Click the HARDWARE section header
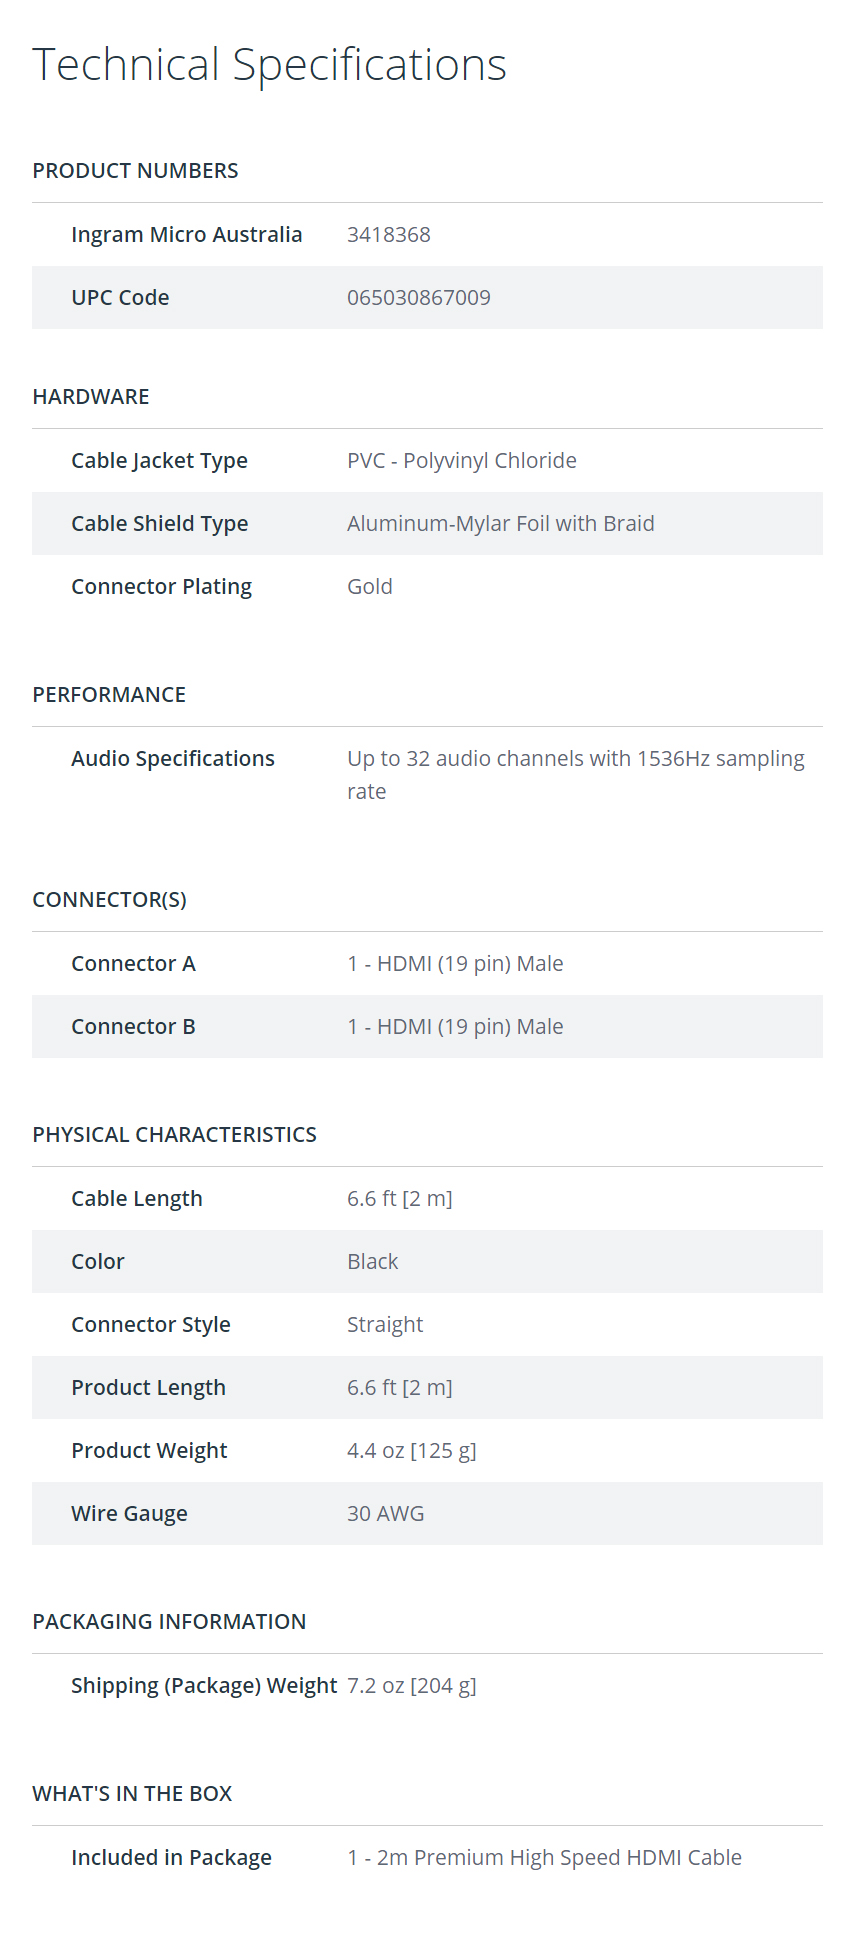The height and width of the screenshot is (1933, 857). [x=91, y=397]
